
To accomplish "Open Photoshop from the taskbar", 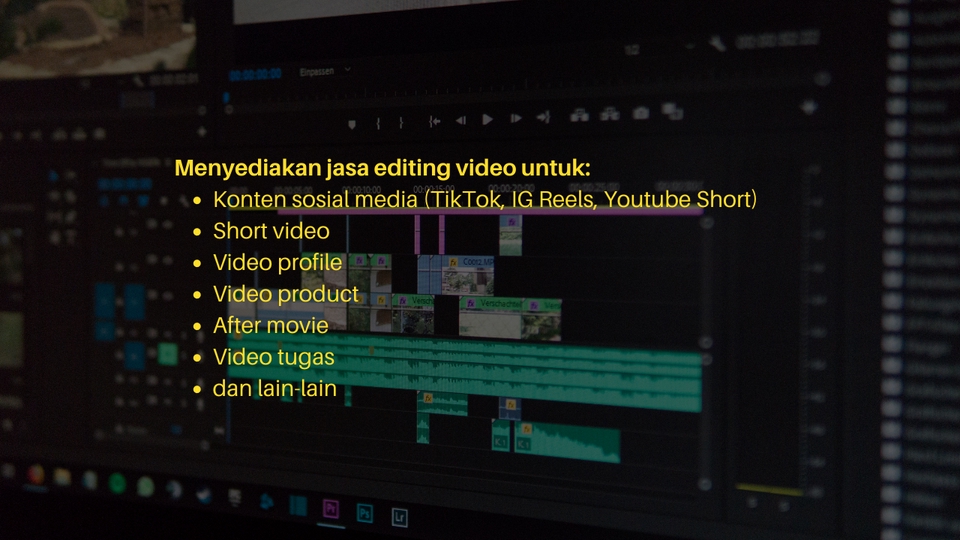I will [365, 512].
